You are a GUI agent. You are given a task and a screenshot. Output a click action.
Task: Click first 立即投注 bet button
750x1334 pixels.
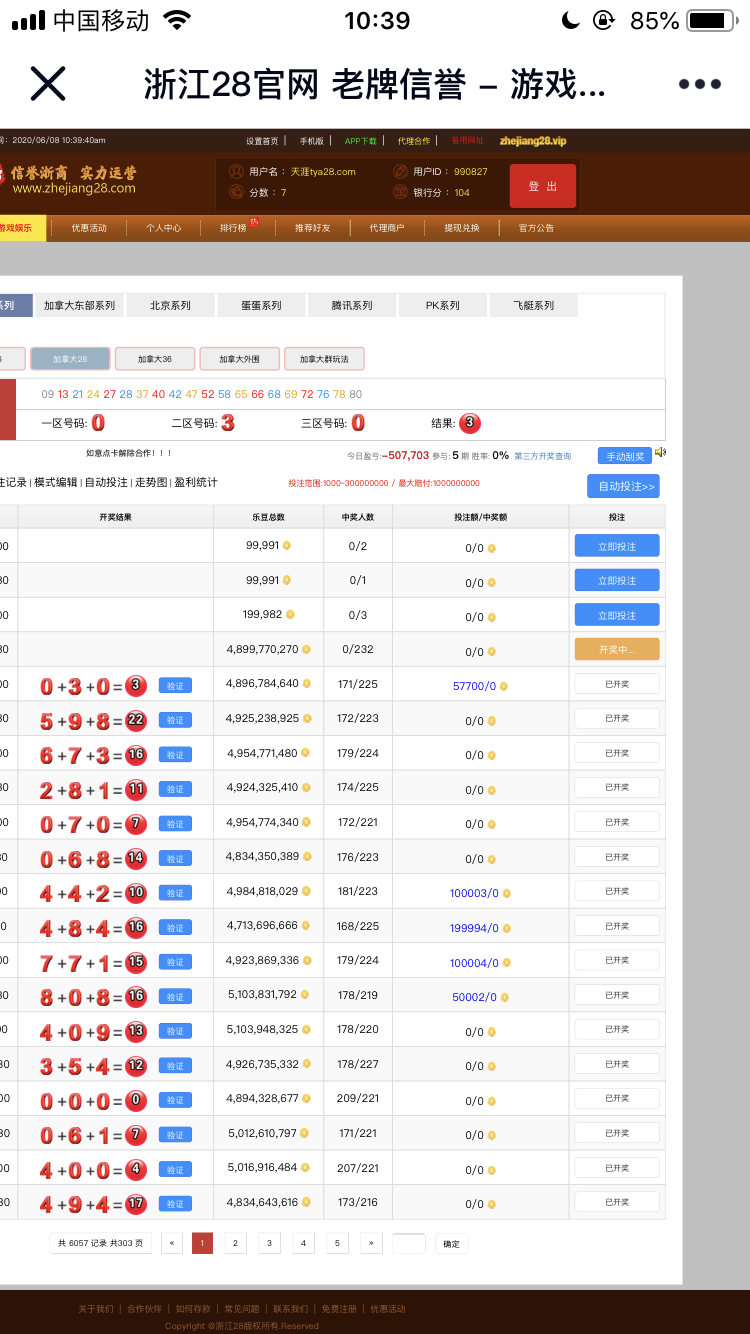(616, 546)
